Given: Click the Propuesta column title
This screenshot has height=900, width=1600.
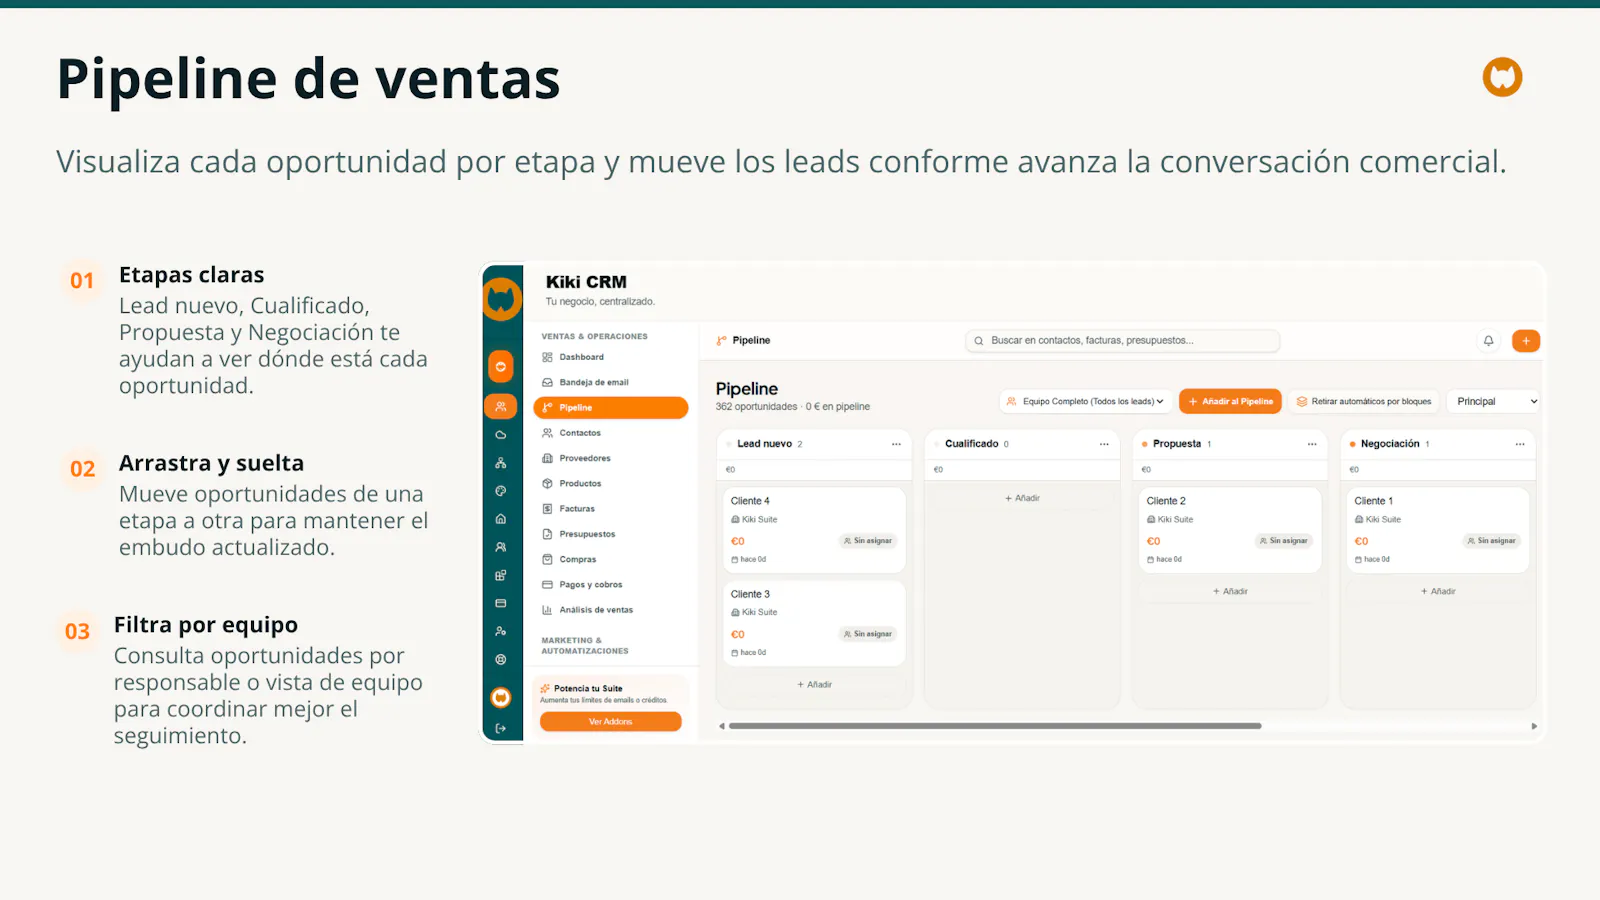Looking at the screenshot, I should [x=1176, y=444].
